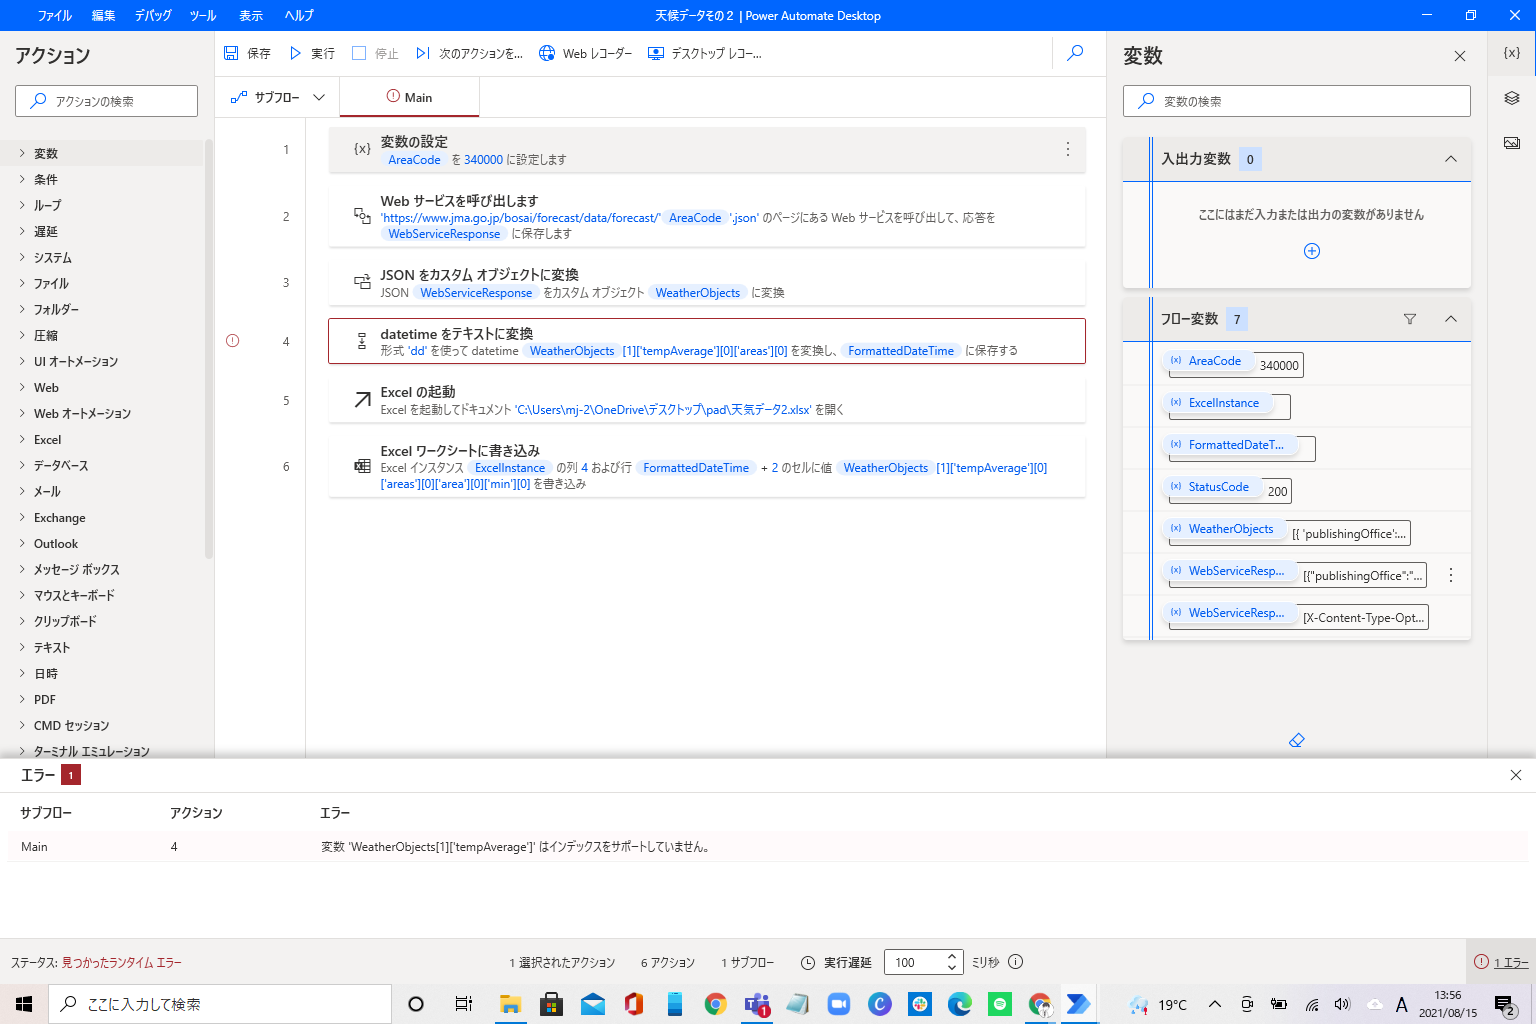Click the 1 エラー status bar link

[x=1508, y=961]
